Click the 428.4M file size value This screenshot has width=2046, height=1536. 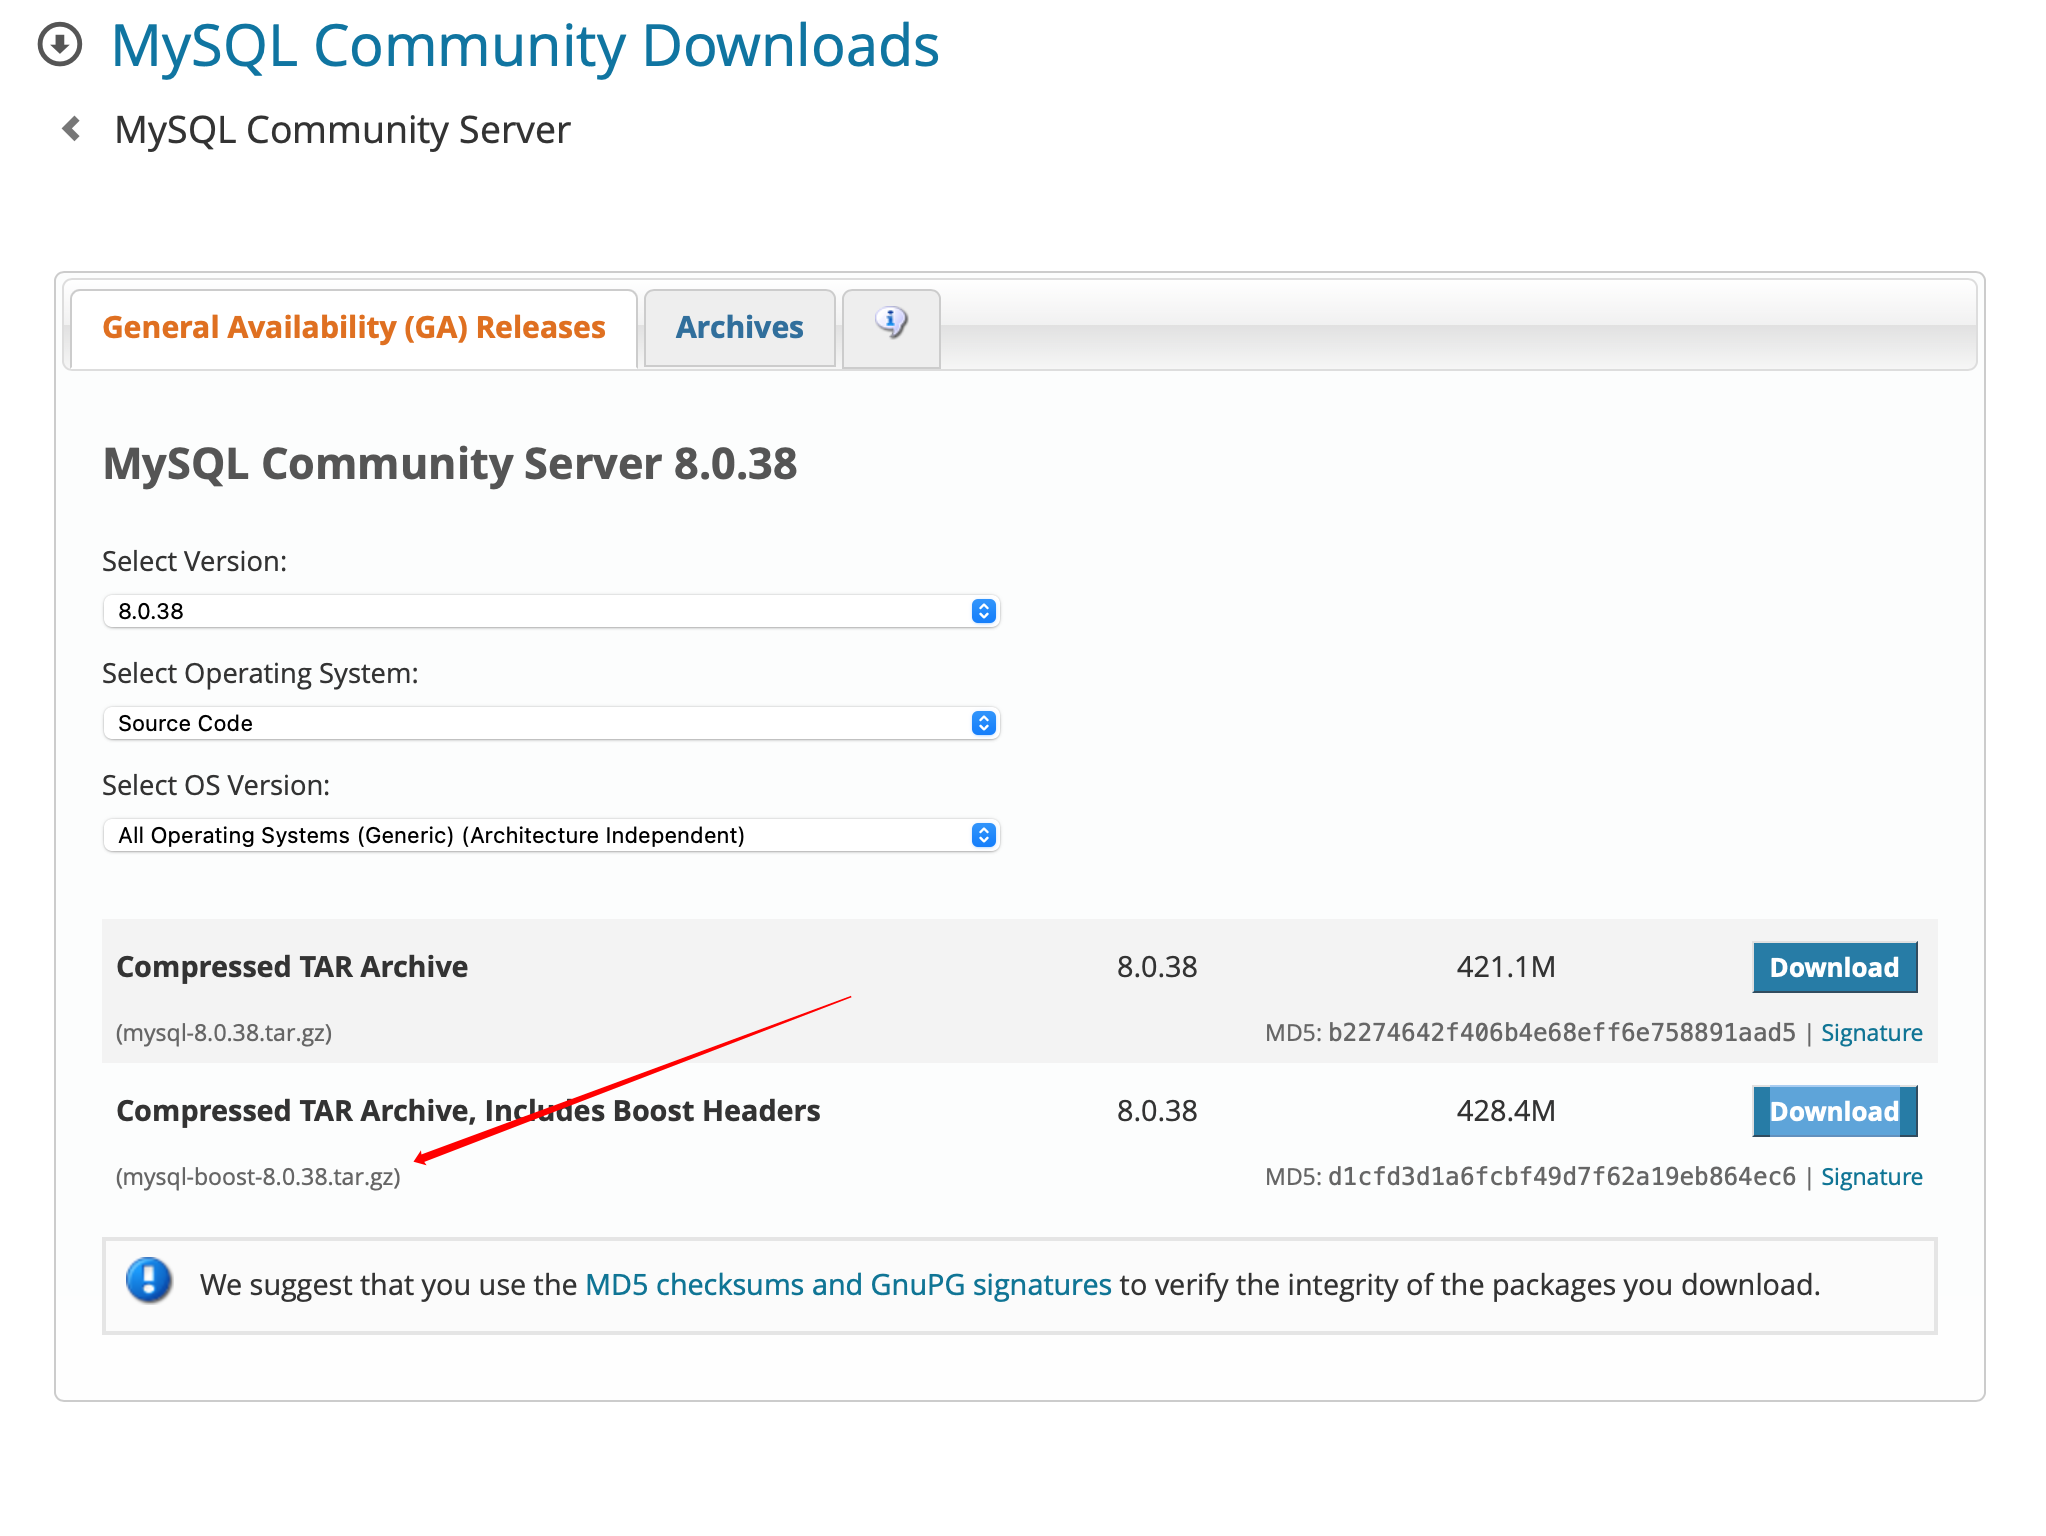[1506, 1111]
